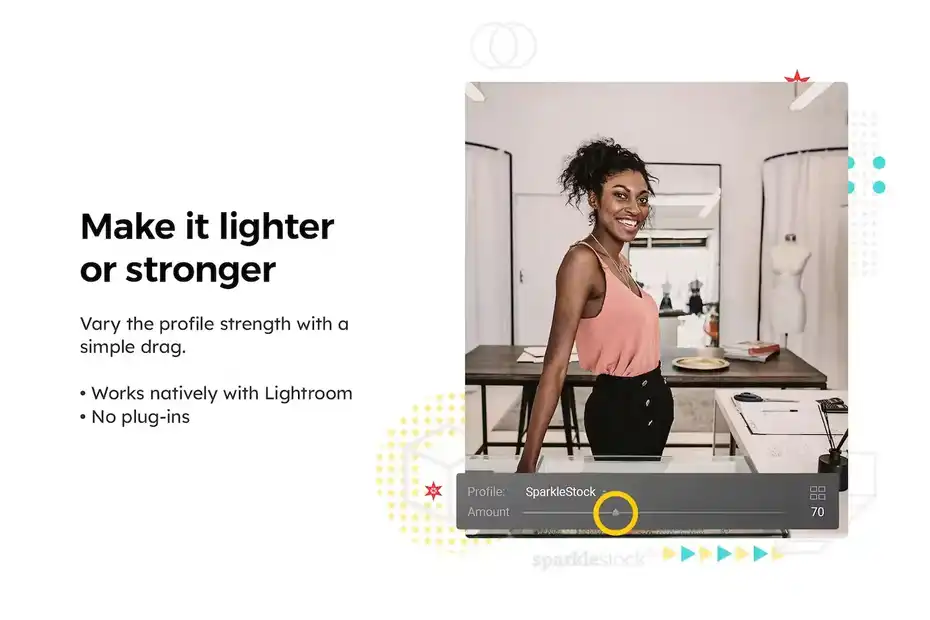Click the sparklestock watermark logo

(x=588, y=559)
